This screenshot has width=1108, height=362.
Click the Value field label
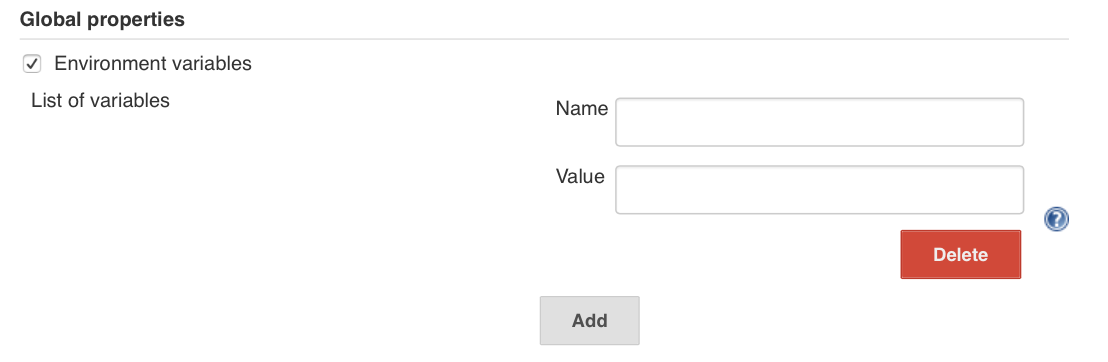click(x=580, y=175)
